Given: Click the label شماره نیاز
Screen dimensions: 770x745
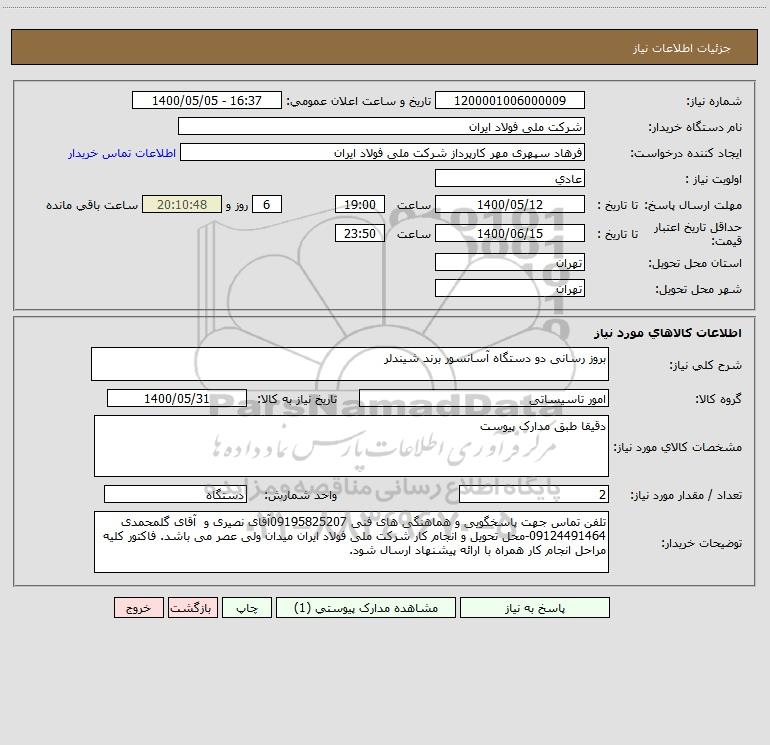Looking at the screenshot, I should (714, 101).
